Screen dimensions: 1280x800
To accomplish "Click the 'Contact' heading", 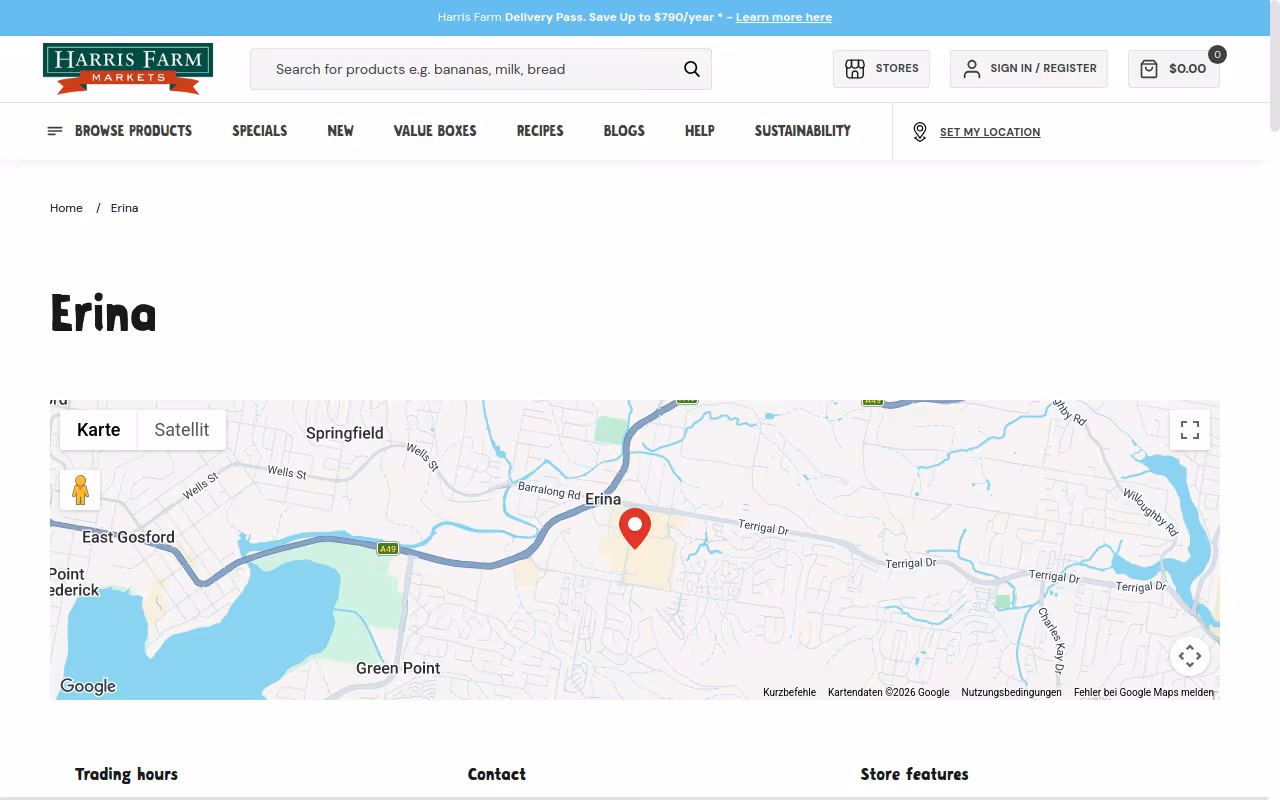I will click(x=497, y=774).
